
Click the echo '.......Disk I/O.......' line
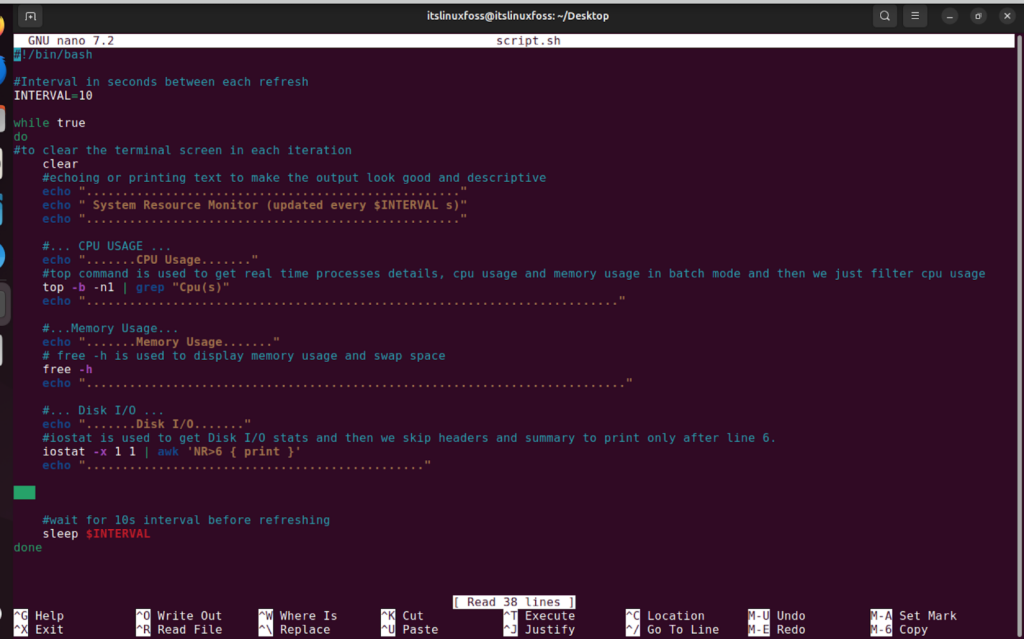coord(147,424)
